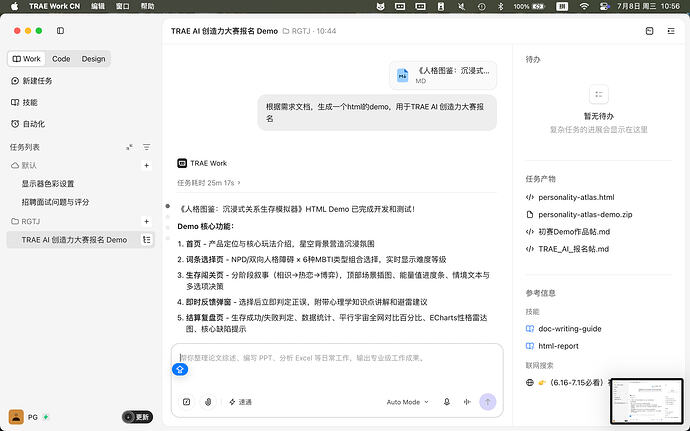Toggle the sidebar panel icon
The image size is (690, 431).
(60, 30)
